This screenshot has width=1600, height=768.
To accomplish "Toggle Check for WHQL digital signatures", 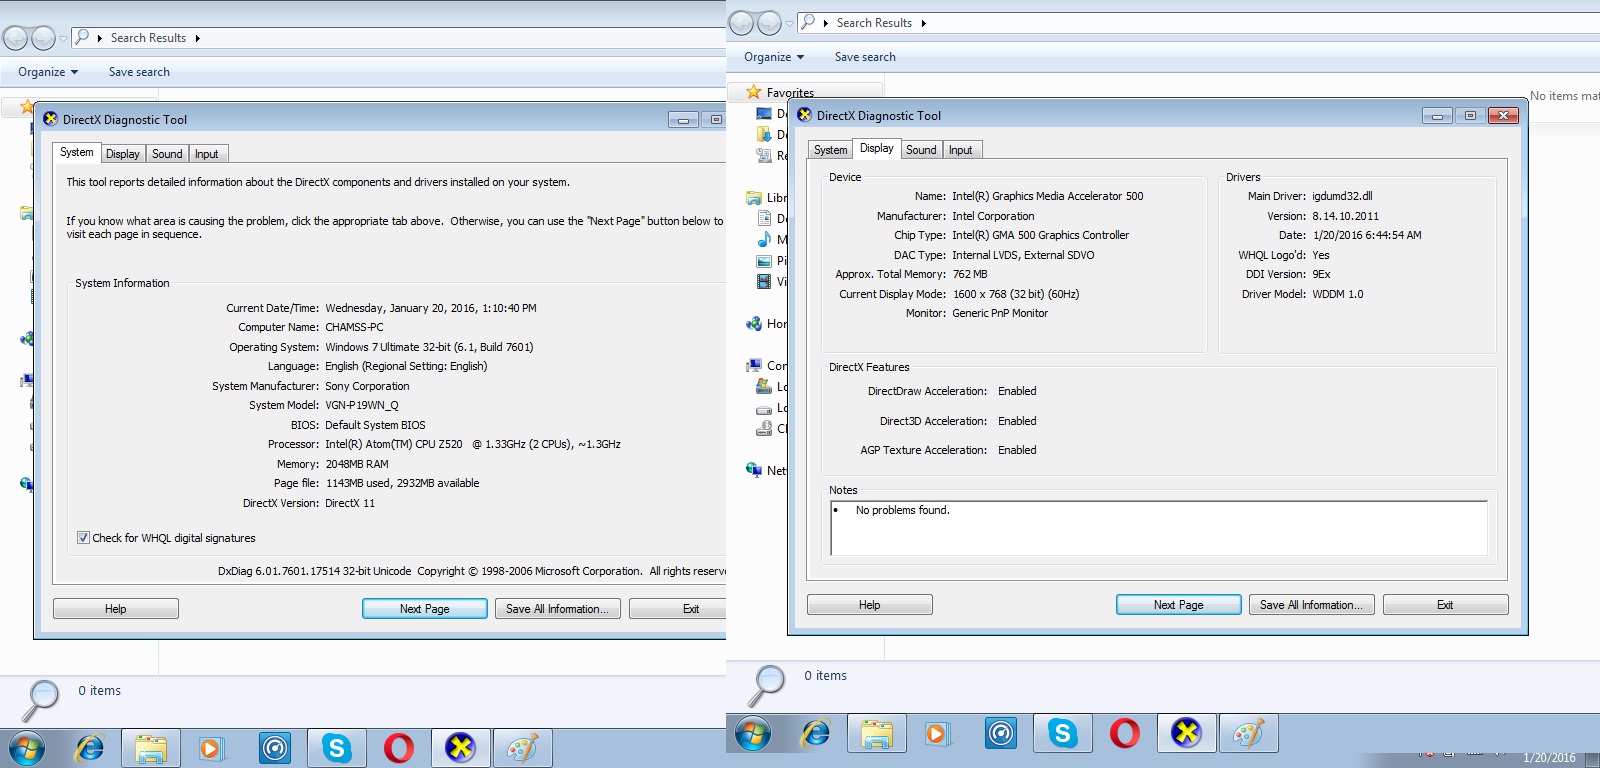I will [x=84, y=538].
